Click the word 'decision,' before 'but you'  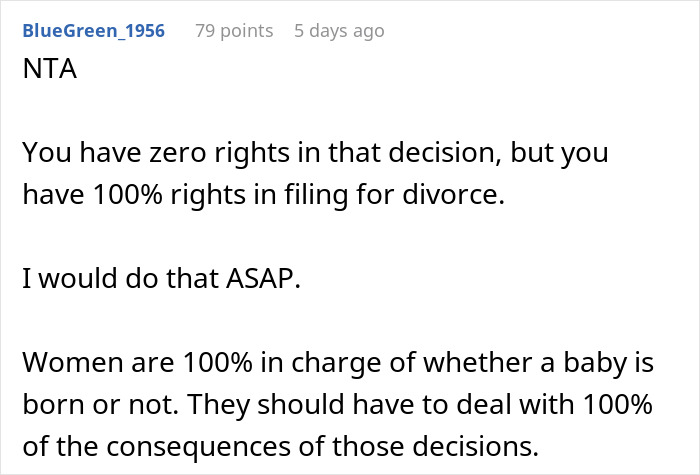[x=445, y=153]
